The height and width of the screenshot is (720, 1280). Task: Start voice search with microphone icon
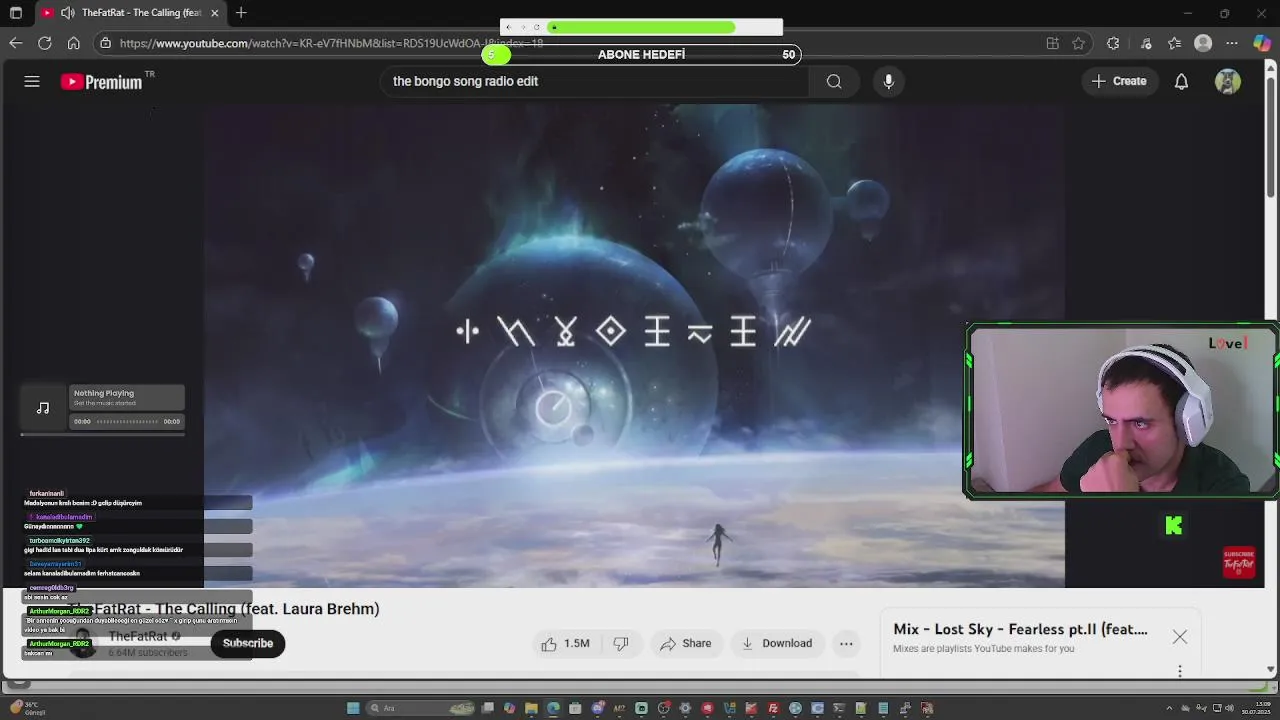(888, 82)
